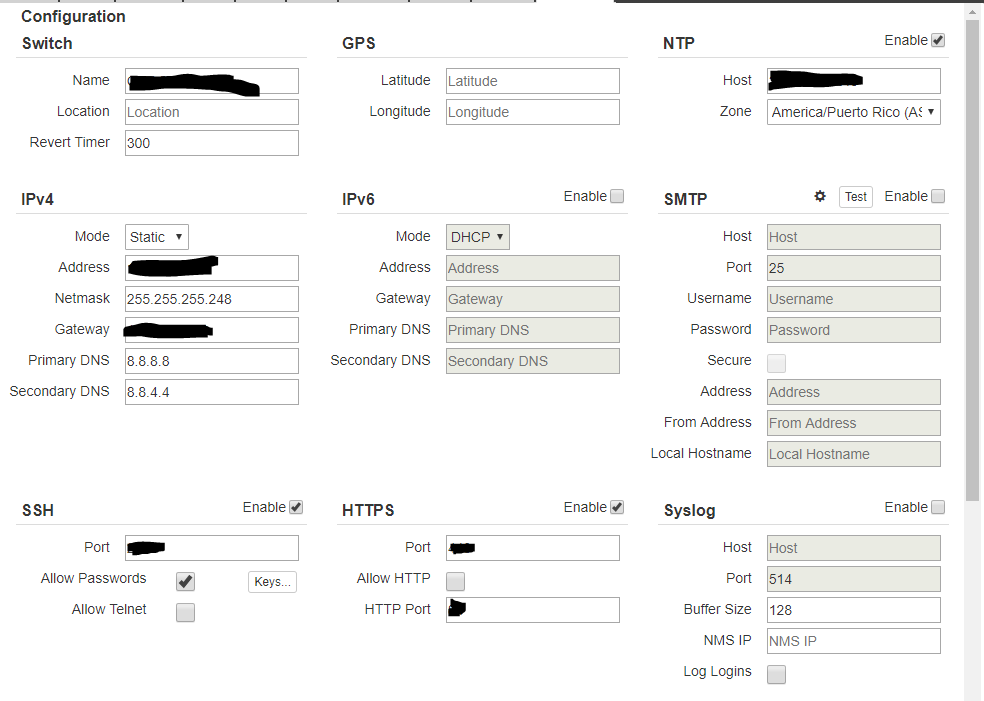Check the Log Logins box
This screenshot has width=984, height=701.
tap(776, 675)
